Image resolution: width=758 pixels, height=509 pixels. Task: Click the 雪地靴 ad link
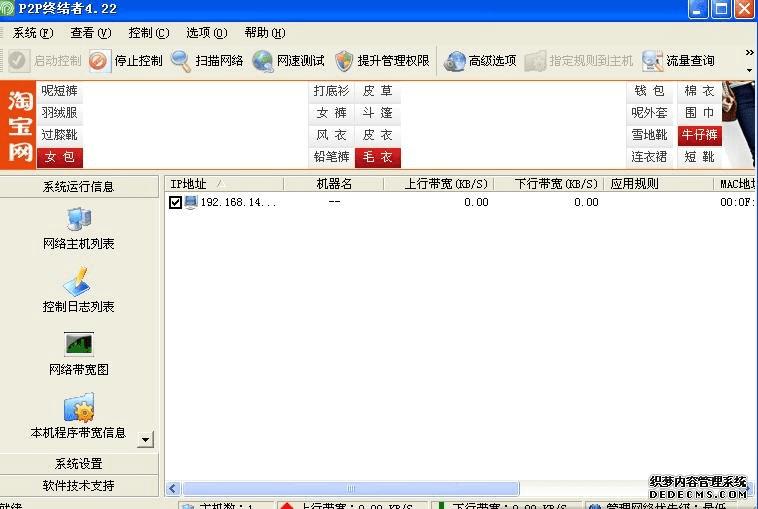(649, 135)
